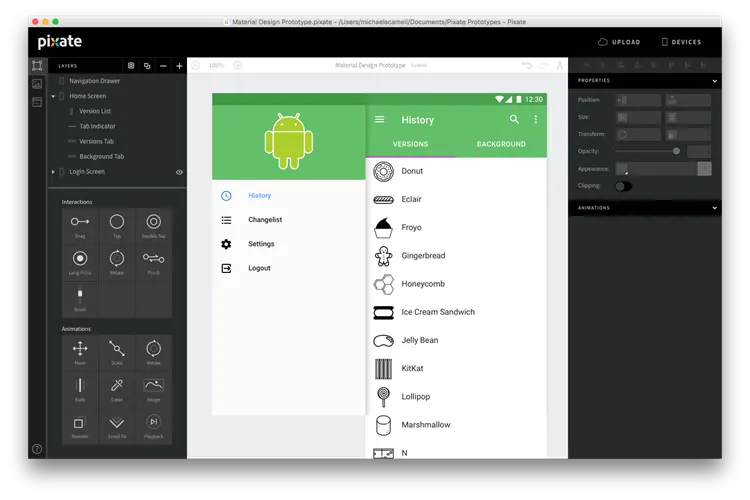Click the redo arrow in canvas toolbar

[x=543, y=65]
